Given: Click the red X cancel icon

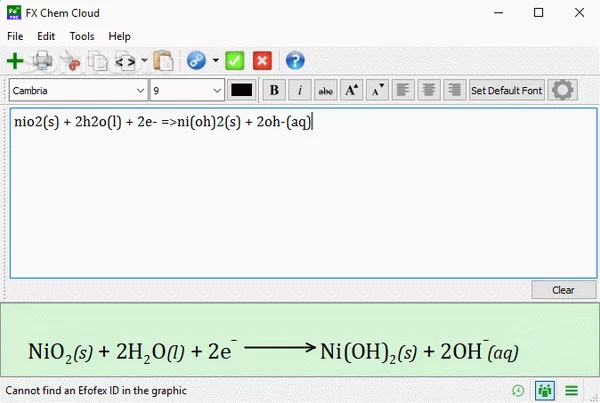Looking at the screenshot, I should coord(262,60).
